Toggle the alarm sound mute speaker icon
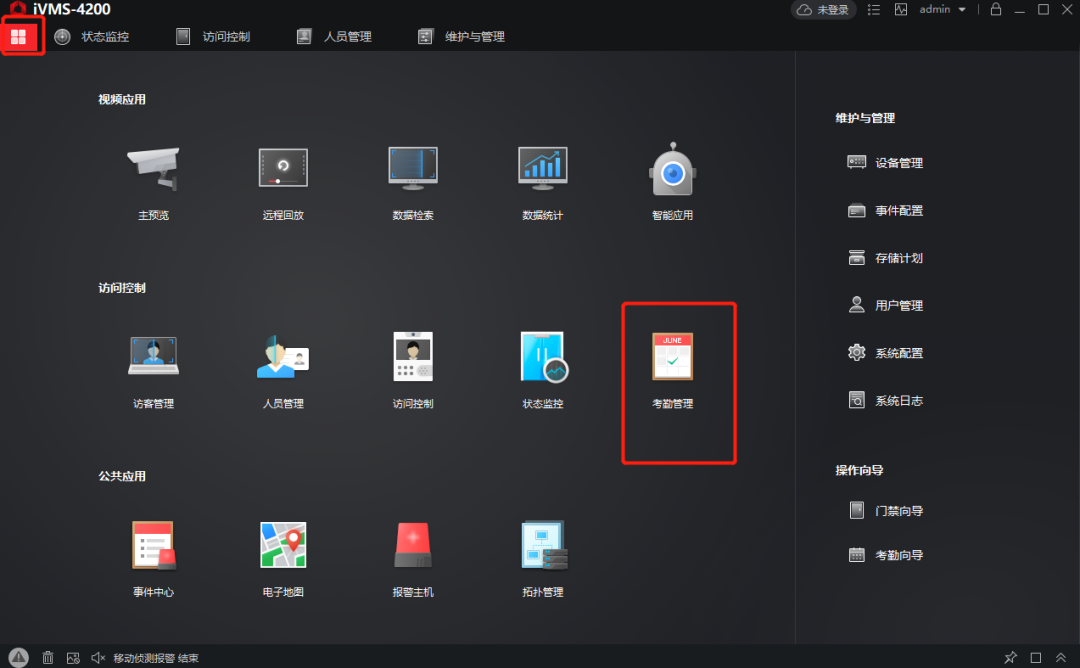The height and width of the screenshot is (668, 1080). (98, 658)
